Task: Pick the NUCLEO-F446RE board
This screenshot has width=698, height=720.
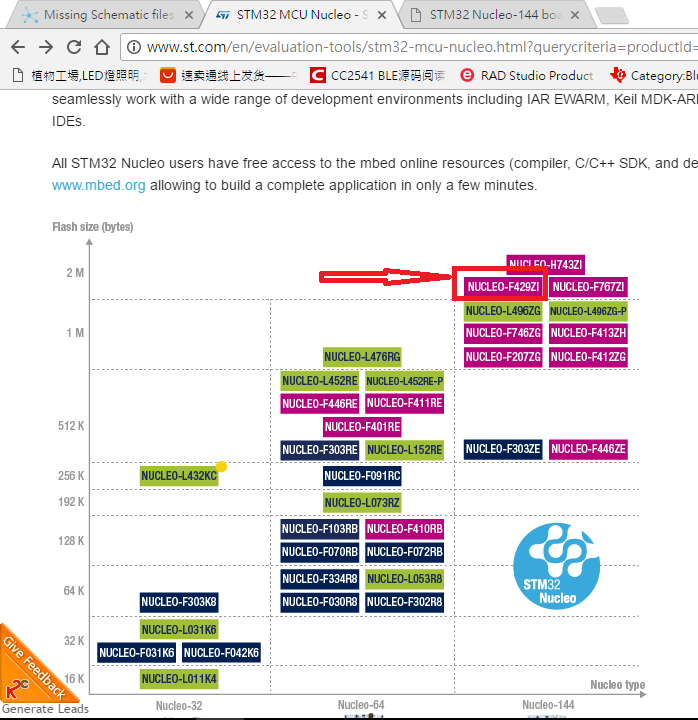Action: (320, 404)
